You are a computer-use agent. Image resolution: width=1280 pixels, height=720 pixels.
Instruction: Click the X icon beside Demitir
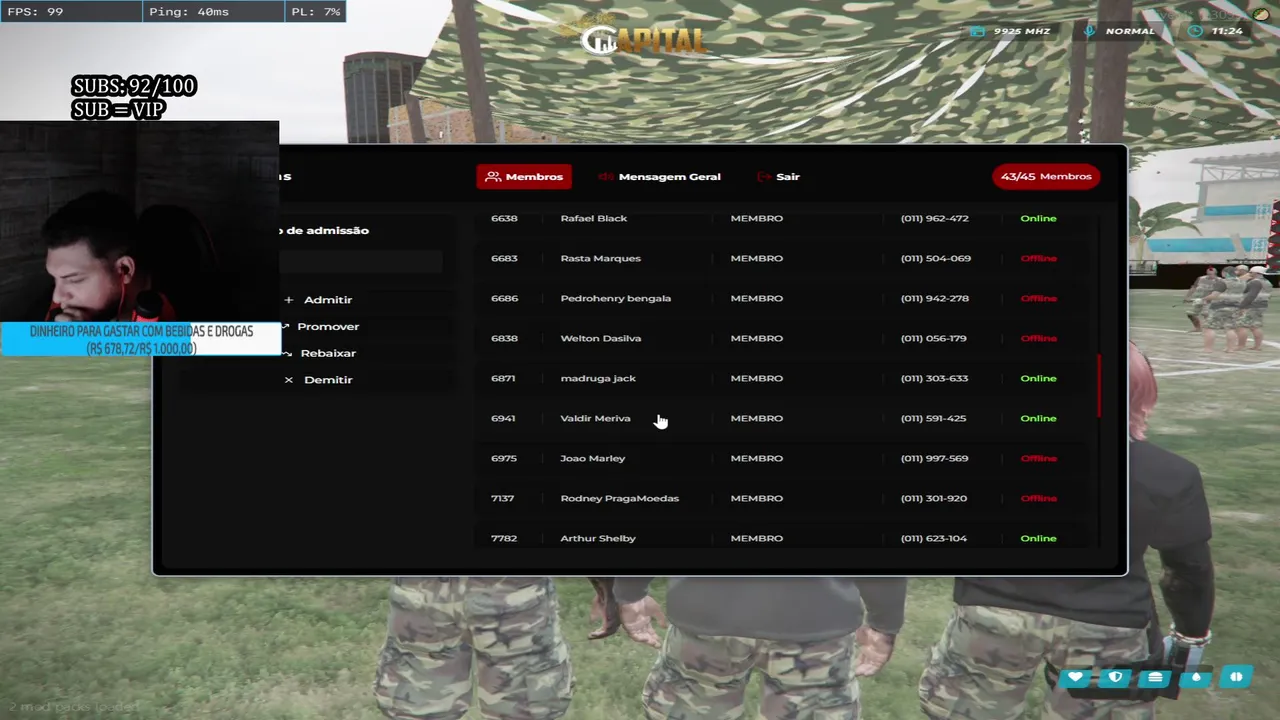[288, 380]
